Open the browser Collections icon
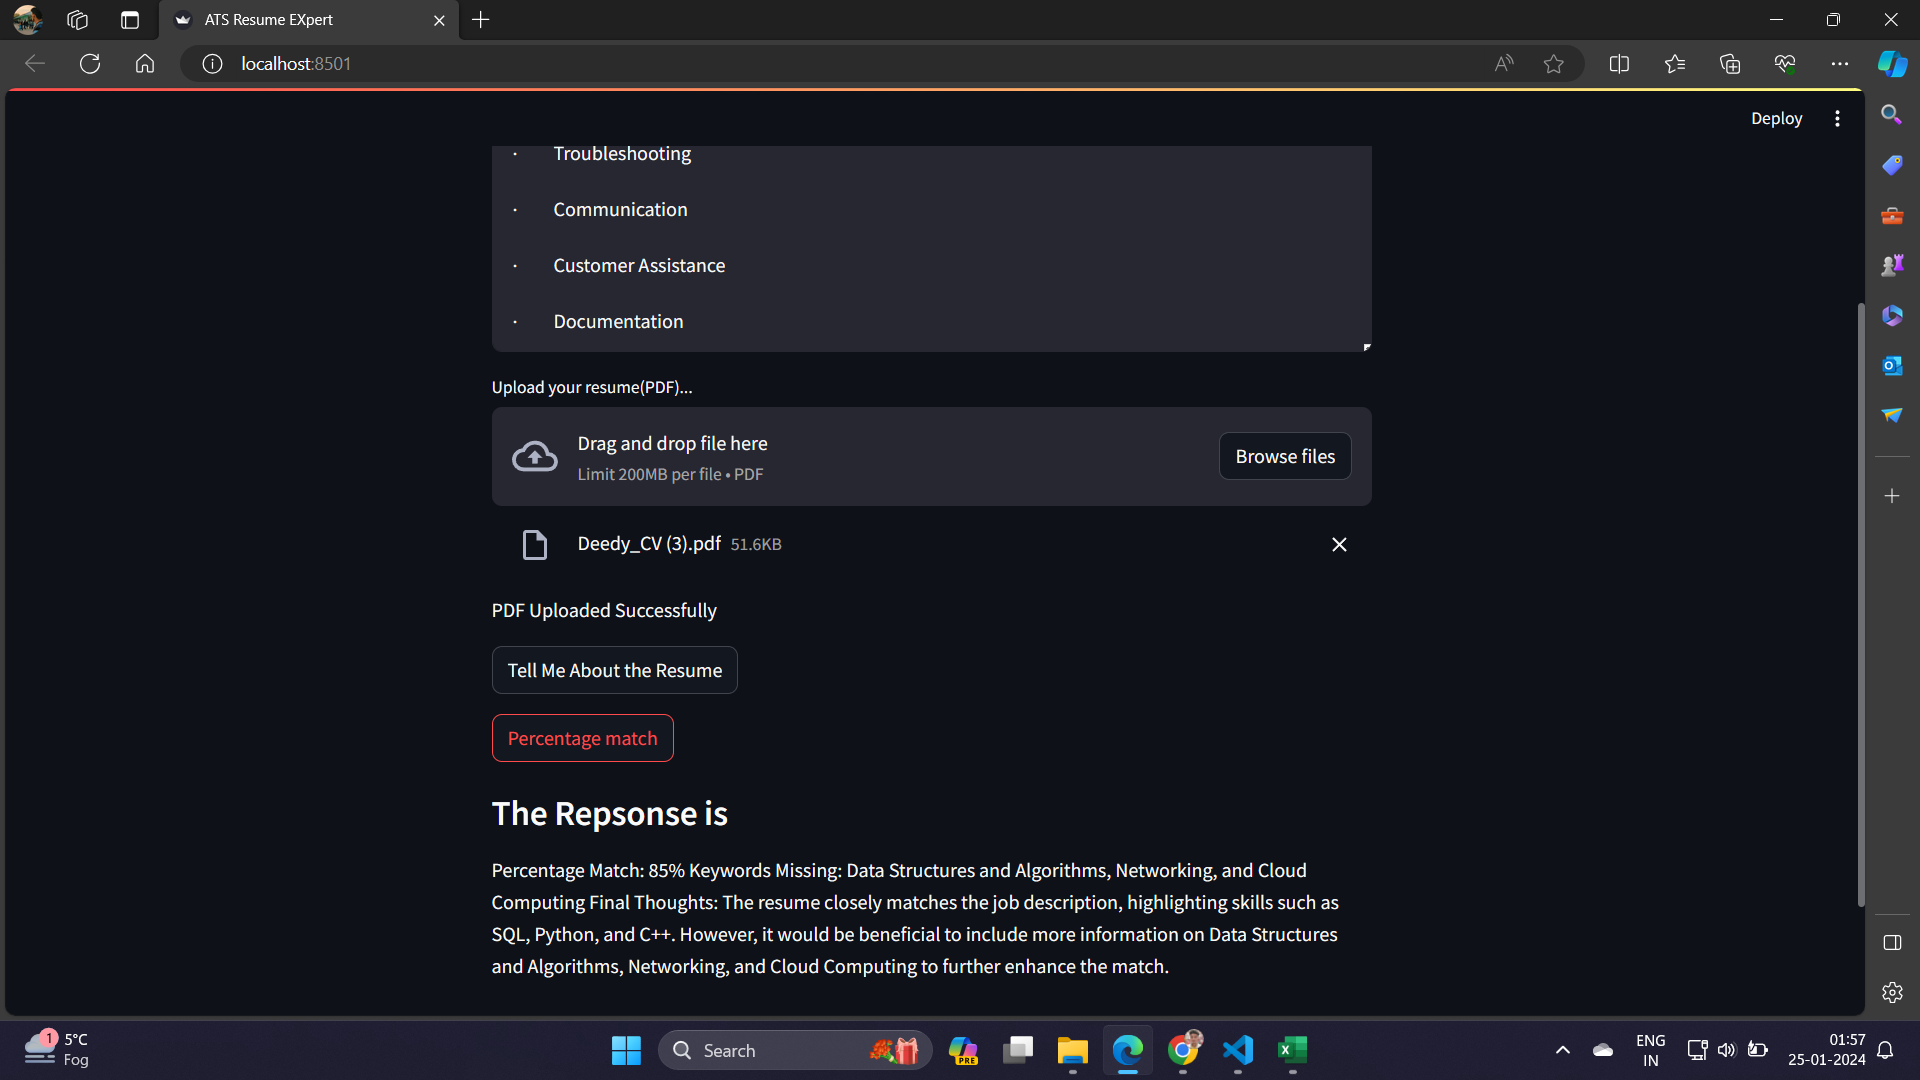Viewport: 1920px width, 1080px height. (x=1730, y=64)
